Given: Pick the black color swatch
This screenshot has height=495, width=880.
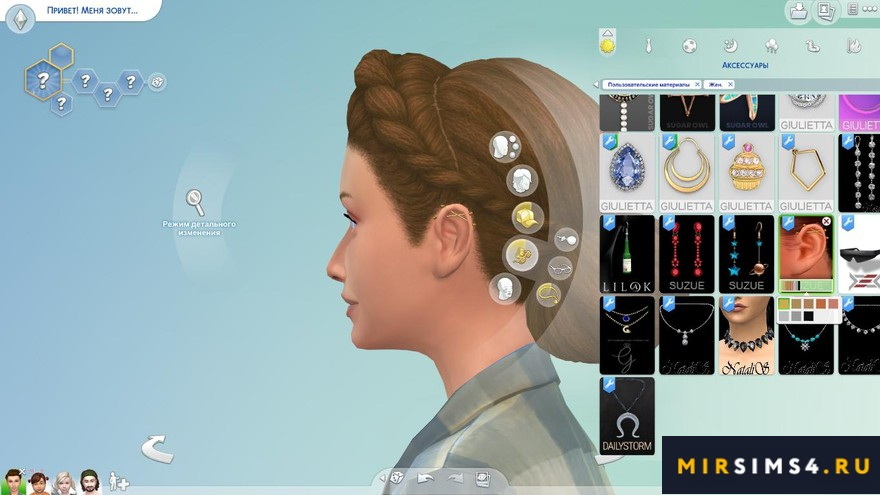Looking at the screenshot, I should 809,317.
